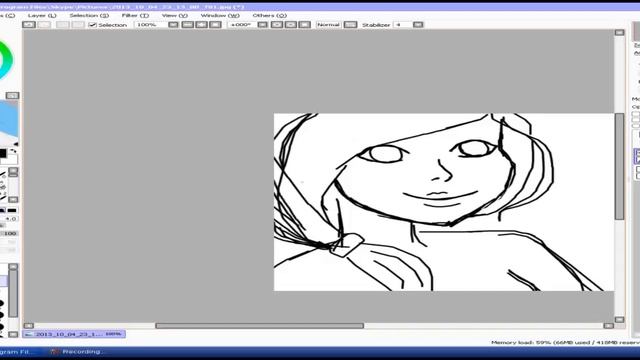Reset the view rotation

point(304,25)
